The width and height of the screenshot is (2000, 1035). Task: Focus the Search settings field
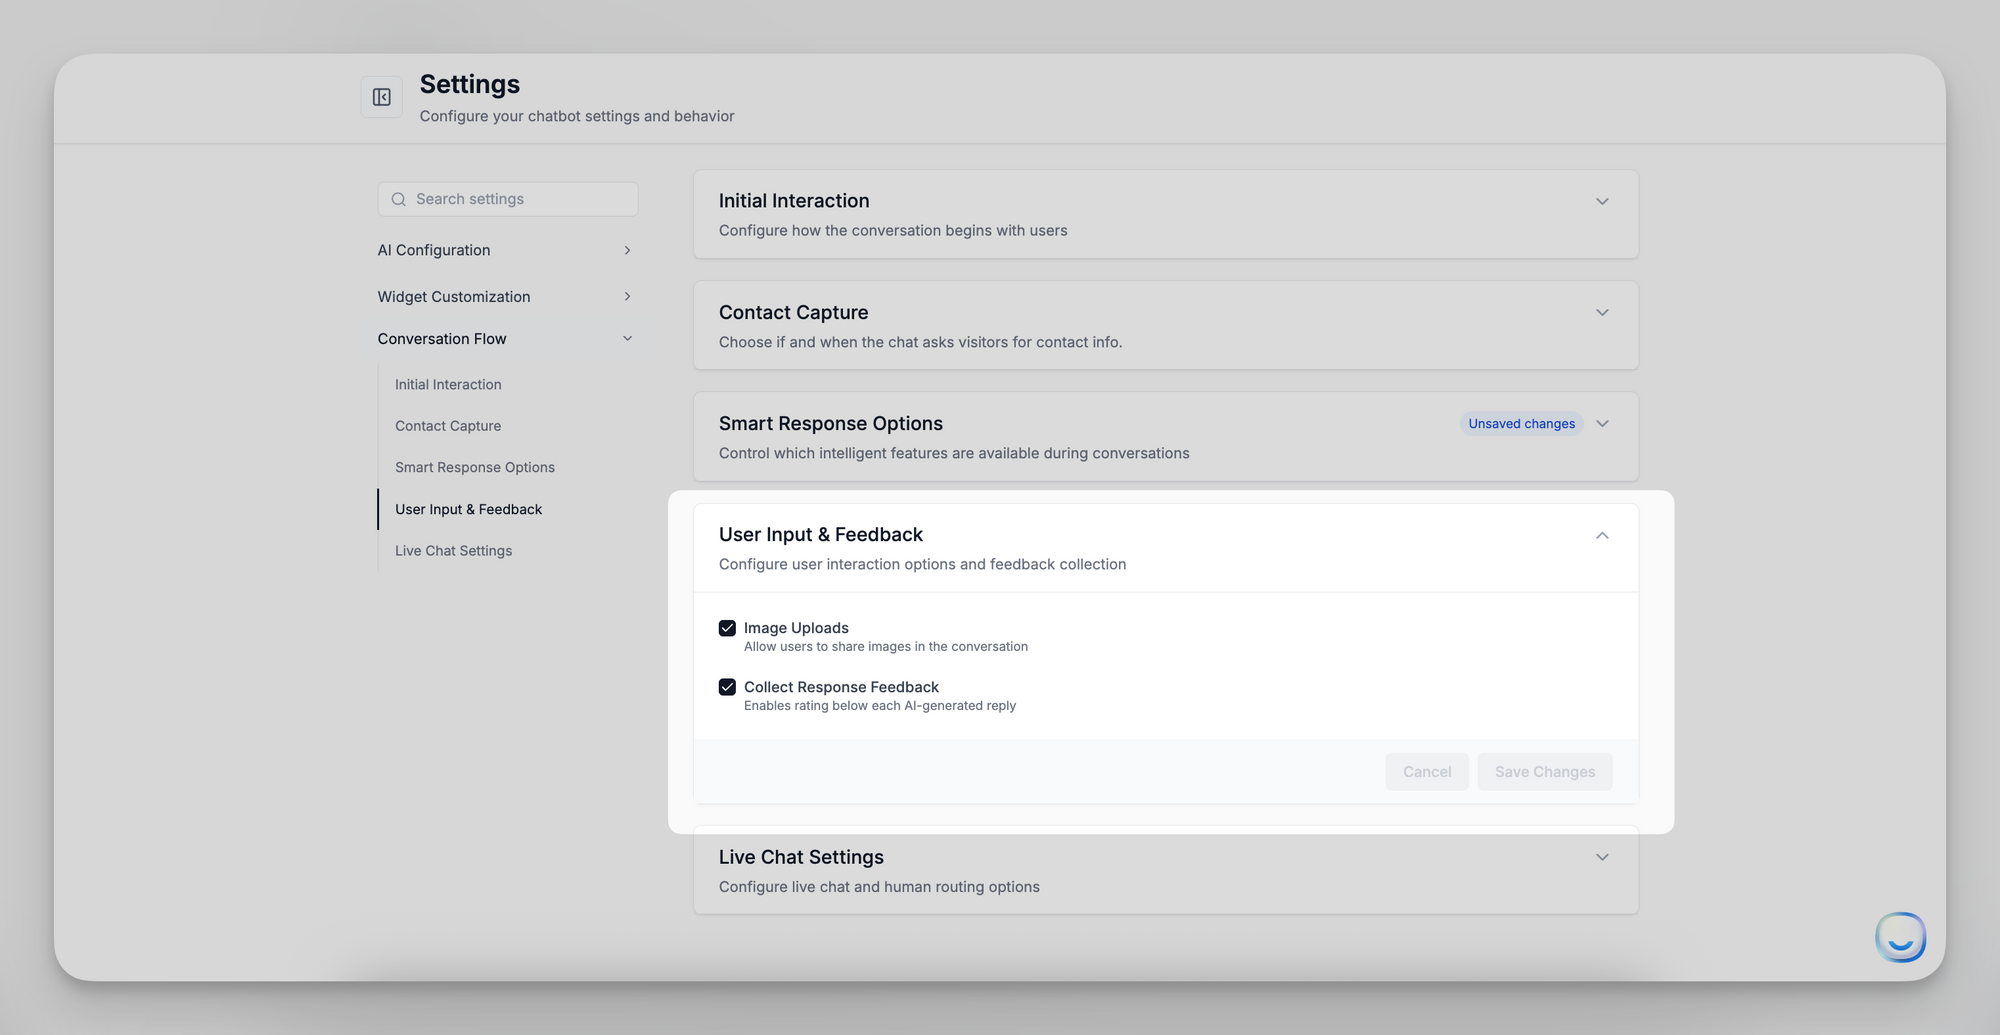(508, 199)
